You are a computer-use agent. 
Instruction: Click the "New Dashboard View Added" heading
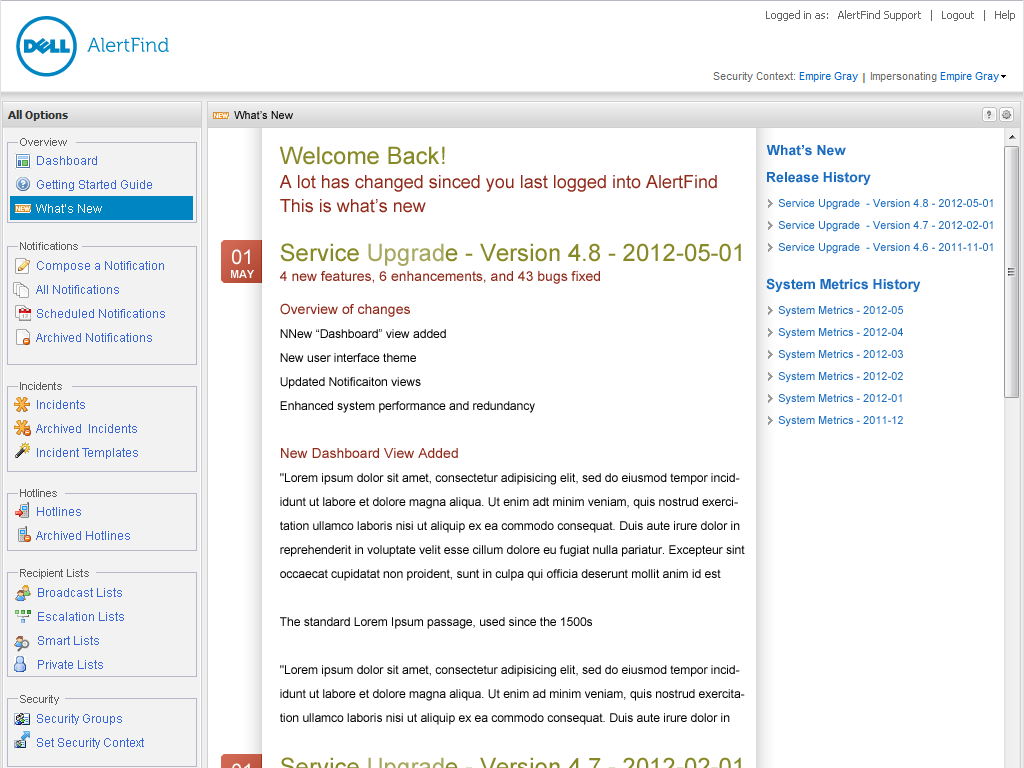pos(369,453)
